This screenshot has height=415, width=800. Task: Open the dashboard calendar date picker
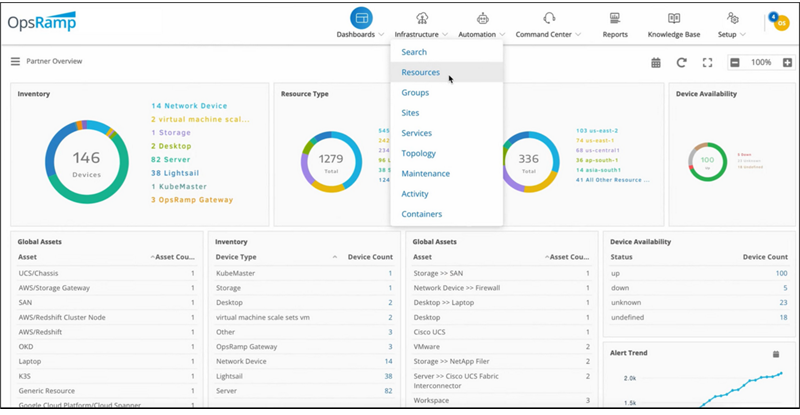656,63
